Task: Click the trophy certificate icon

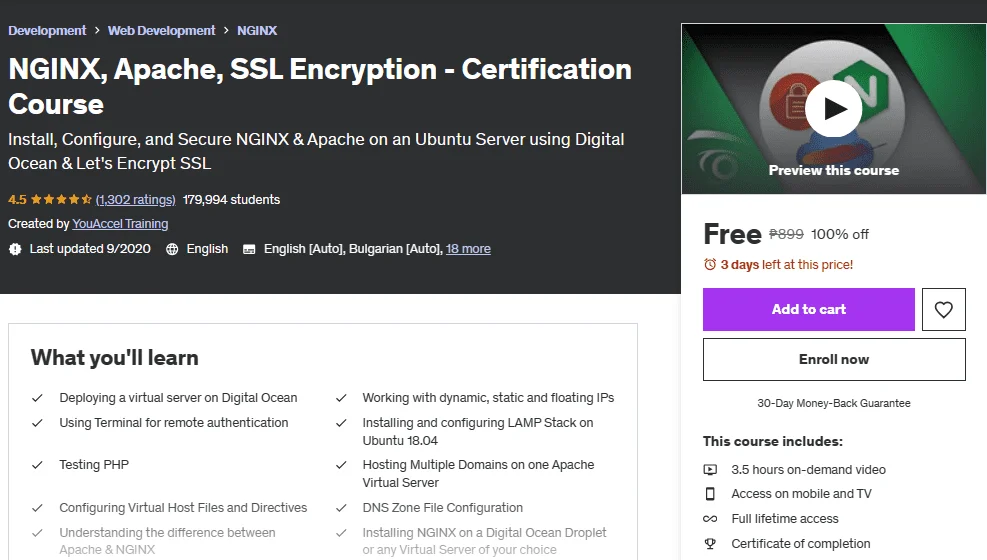Action: pyautogui.click(x=710, y=544)
